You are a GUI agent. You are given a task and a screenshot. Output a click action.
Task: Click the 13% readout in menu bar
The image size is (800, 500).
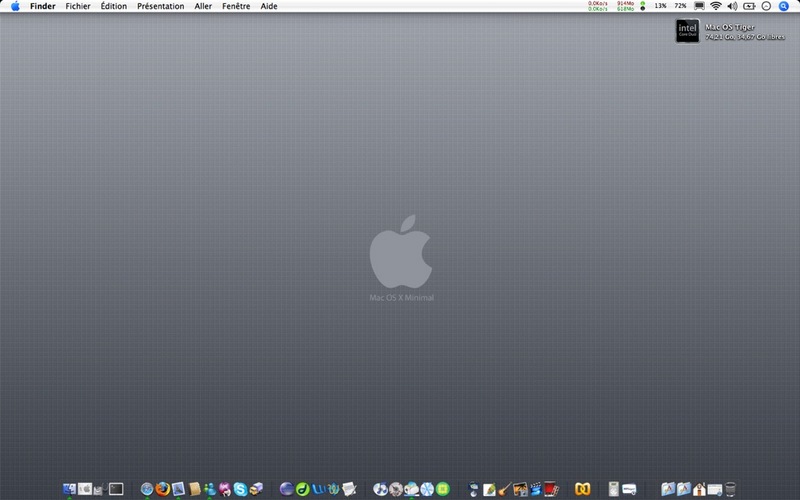point(660,6)
